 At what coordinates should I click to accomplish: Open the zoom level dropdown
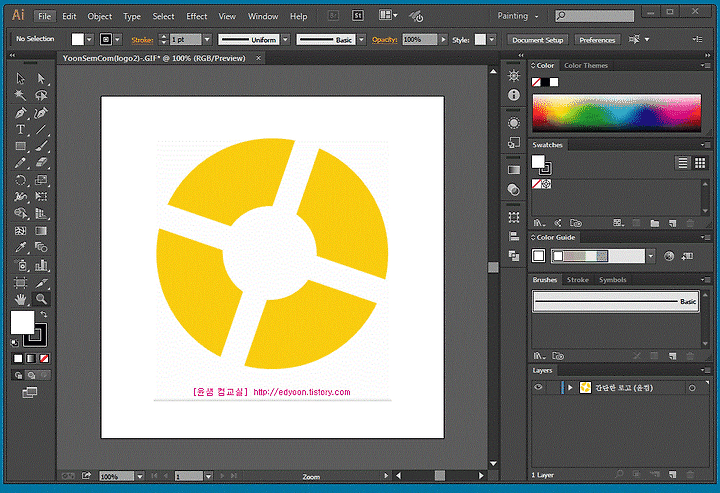pos(140,476)
